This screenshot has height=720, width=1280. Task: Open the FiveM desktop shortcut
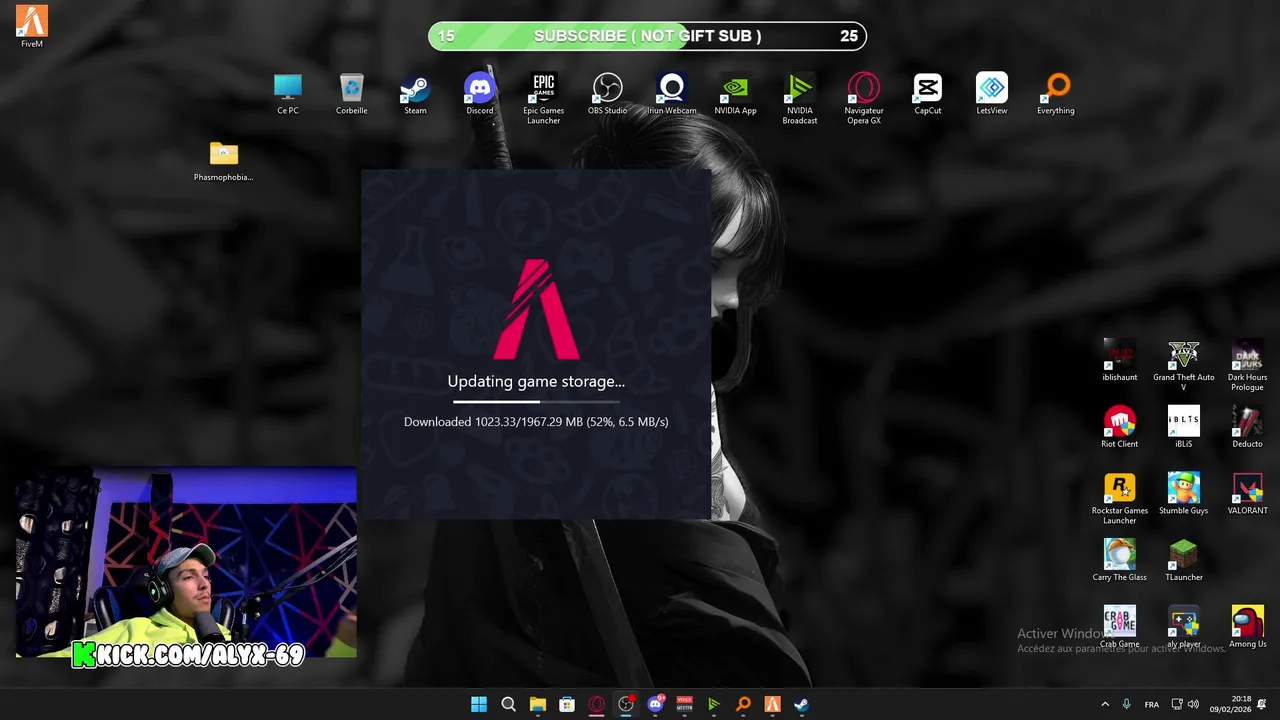click(x=32, y=26)
